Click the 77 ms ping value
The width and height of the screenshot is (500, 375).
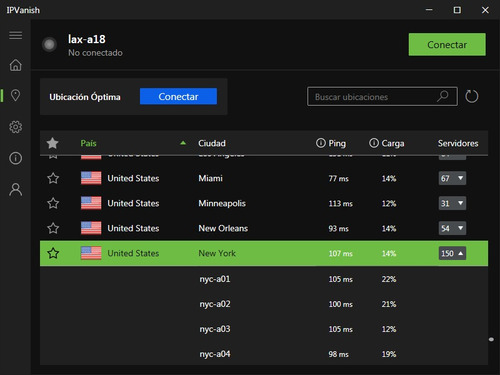click(338, 178)
